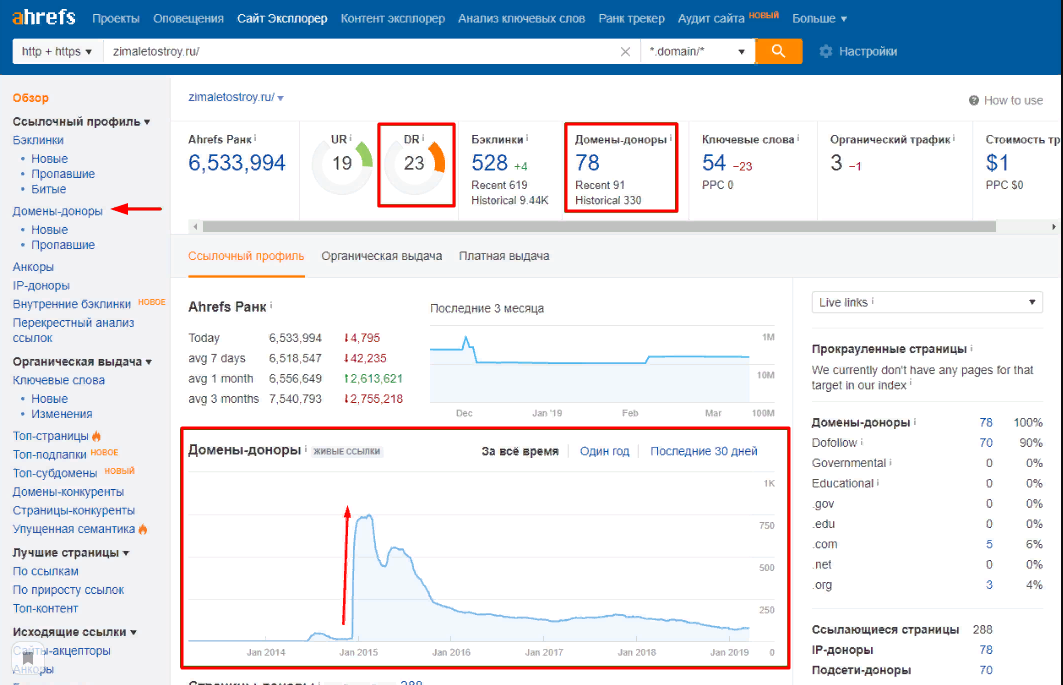Click the info icon next to UR

pyautogui.click(x=350, y=138)
